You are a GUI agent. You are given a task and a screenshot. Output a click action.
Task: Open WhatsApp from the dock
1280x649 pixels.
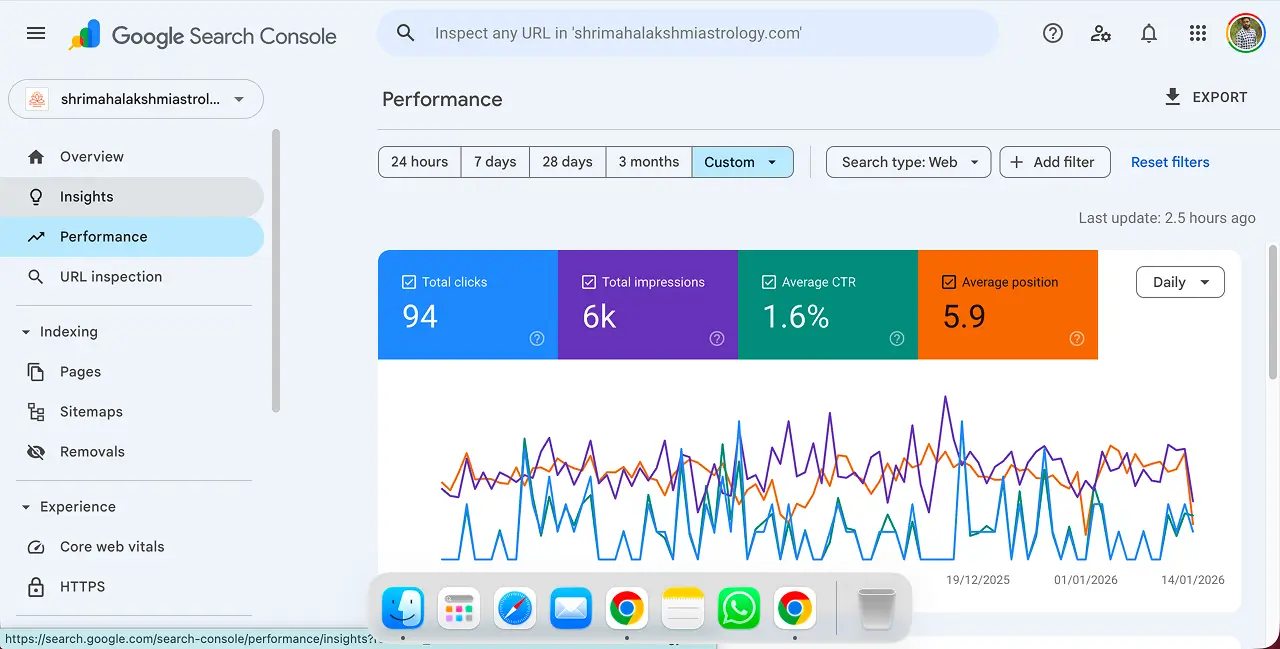click(738, 607)
